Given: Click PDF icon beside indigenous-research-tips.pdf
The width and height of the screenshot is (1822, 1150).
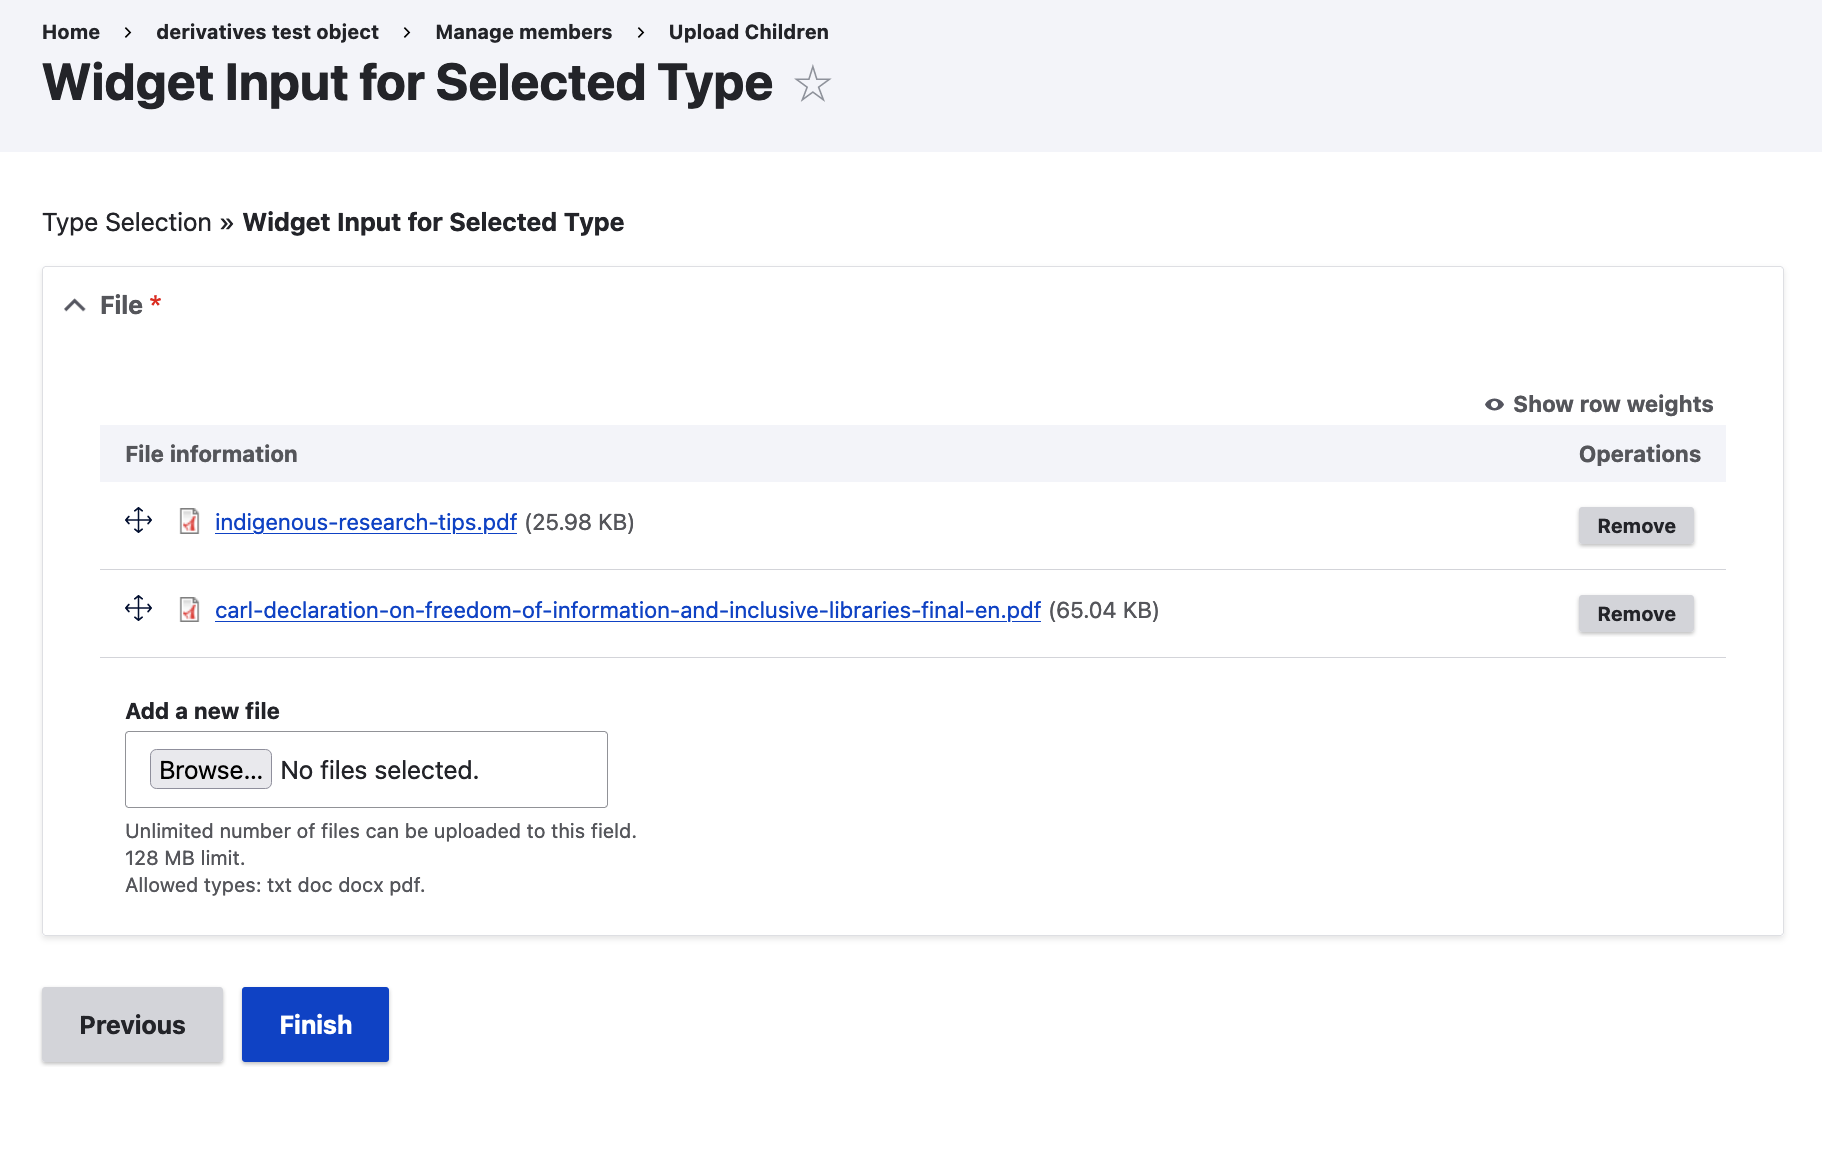Looking at the screenshot, I should point(189,521).
